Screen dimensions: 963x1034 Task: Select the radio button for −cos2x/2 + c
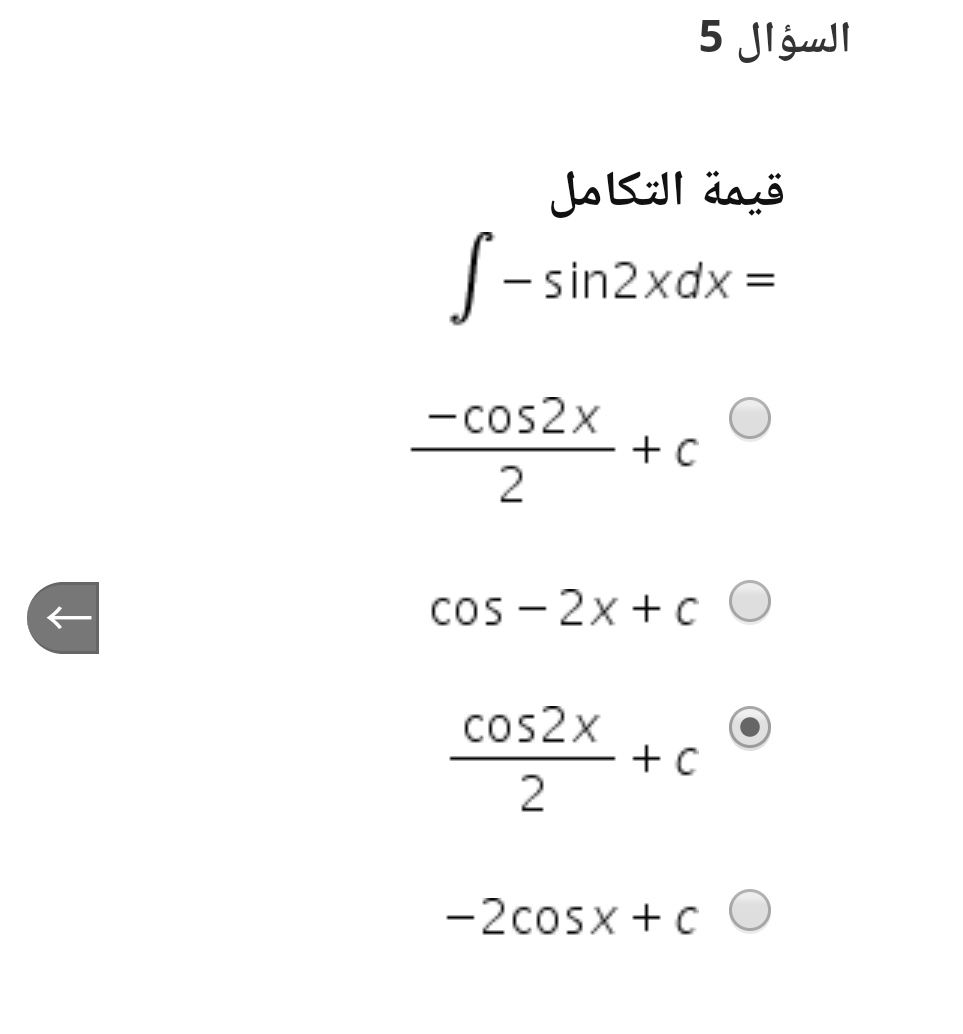click(x=750, y=418)
